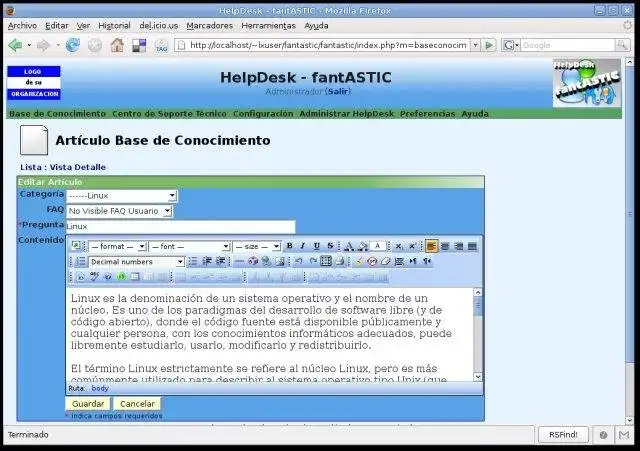Click the body path link in editor
This screenshot has width=640, height=451.
pos(100,388)
